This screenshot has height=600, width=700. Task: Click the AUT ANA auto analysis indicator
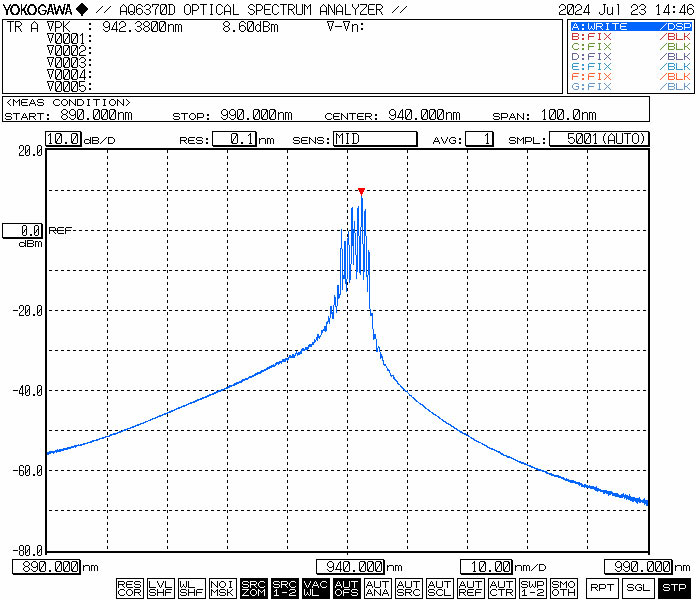click(378, 588)
